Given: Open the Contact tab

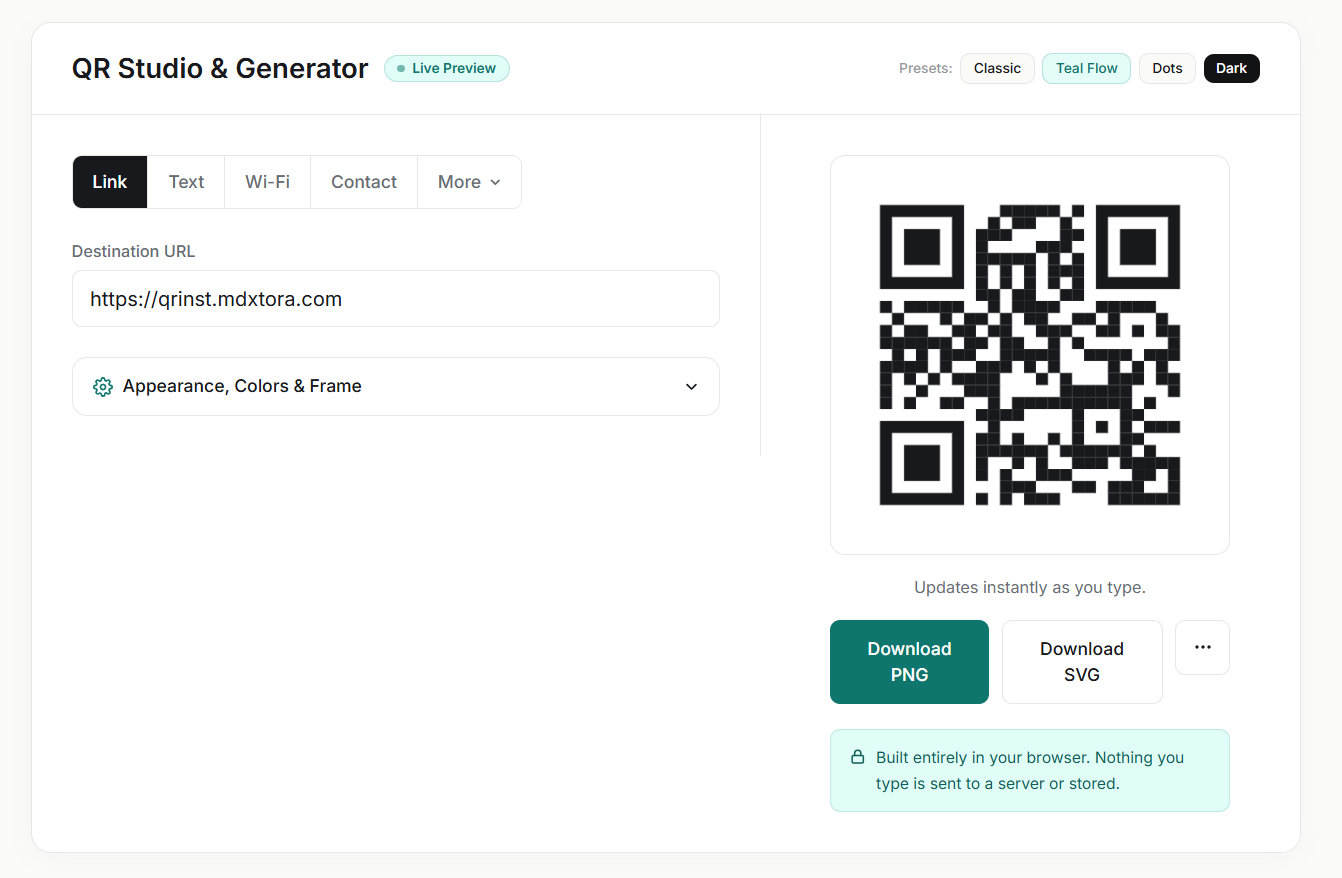Looking at the screenshot, I should 364,182.
